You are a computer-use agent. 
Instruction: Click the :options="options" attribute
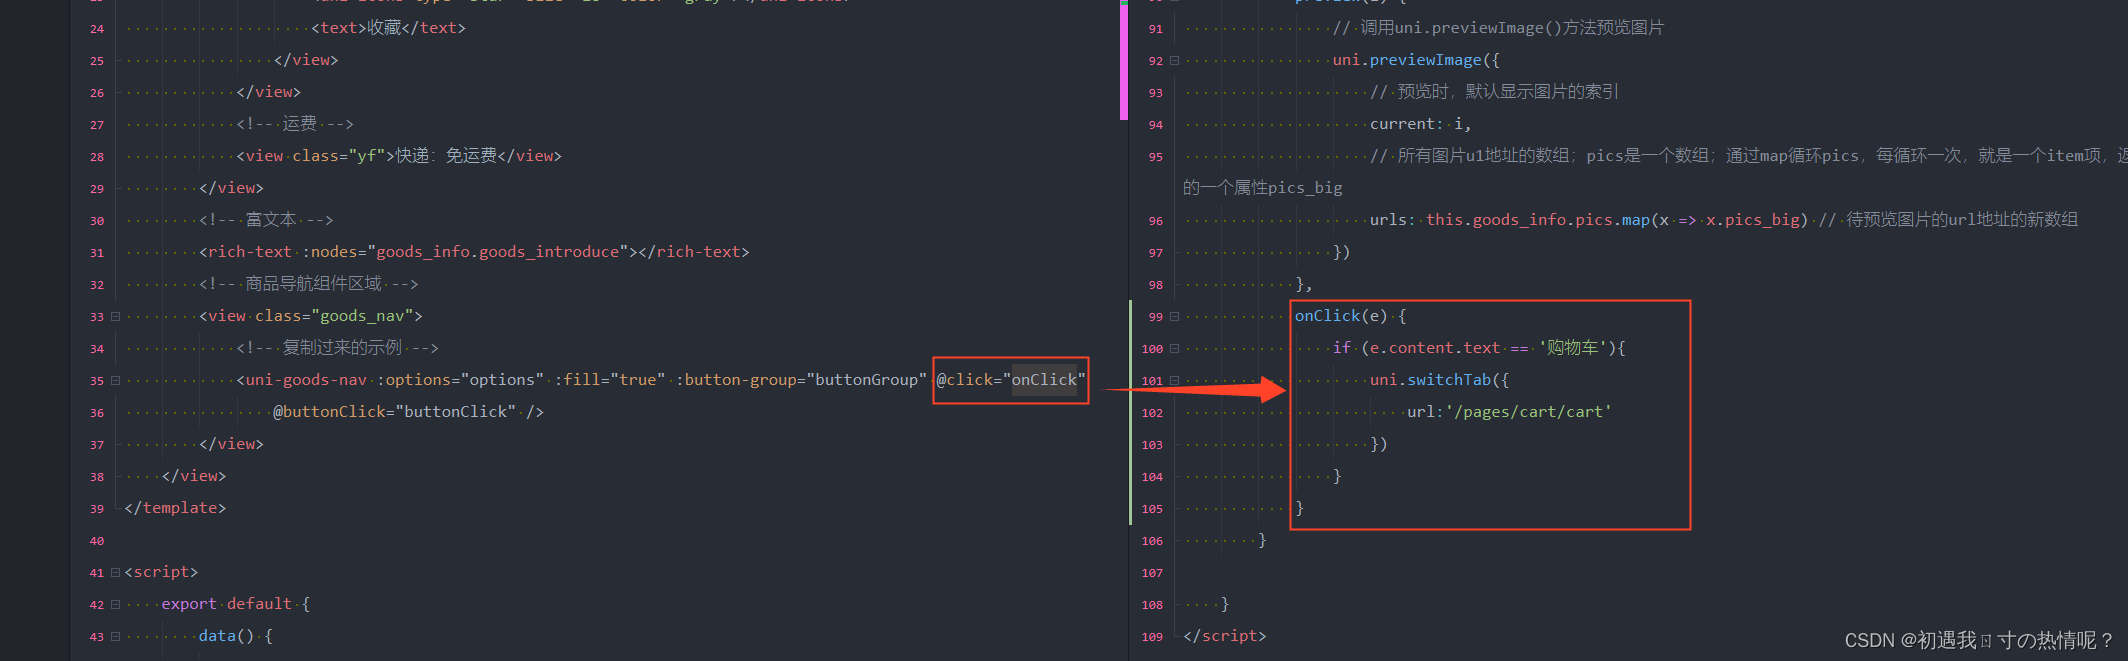coord(460,380)
